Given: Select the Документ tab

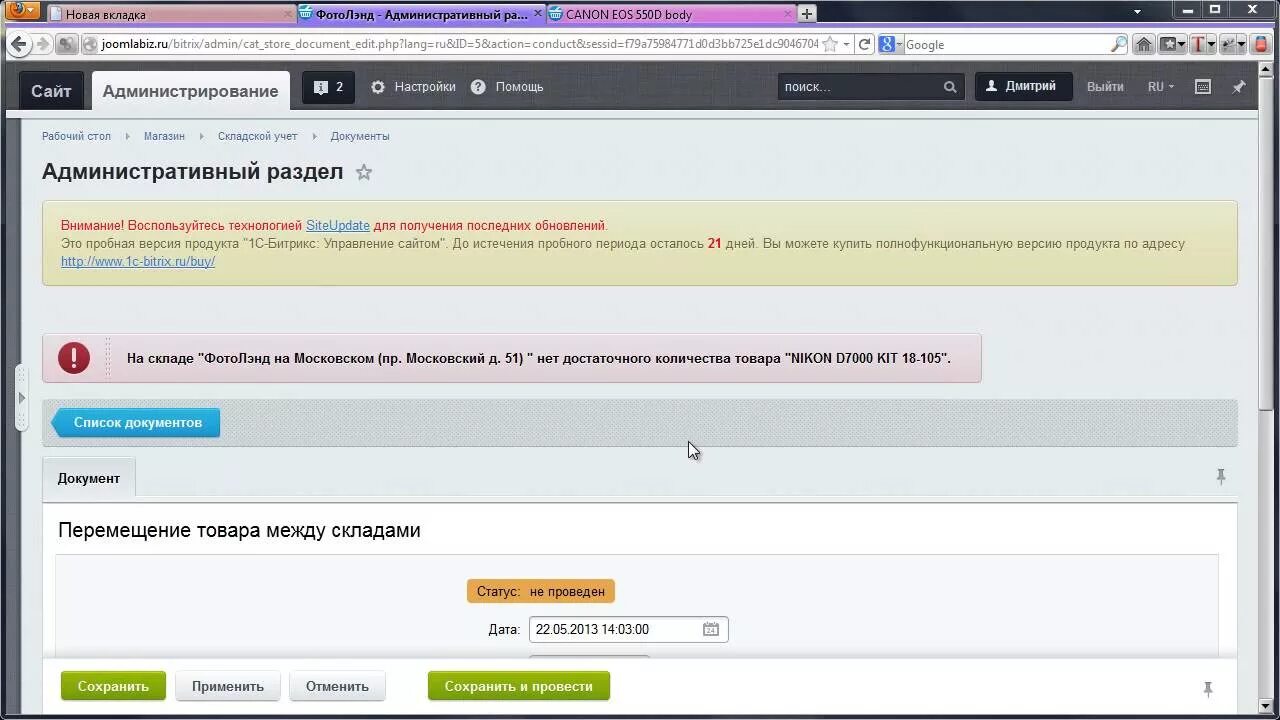Looking at the screenshot, I should point(89,478).
